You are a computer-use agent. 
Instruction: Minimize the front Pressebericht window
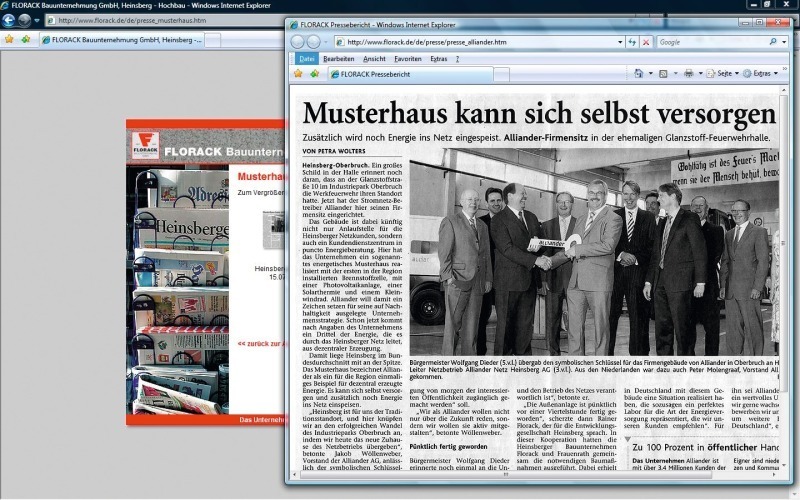pos(745,22)
